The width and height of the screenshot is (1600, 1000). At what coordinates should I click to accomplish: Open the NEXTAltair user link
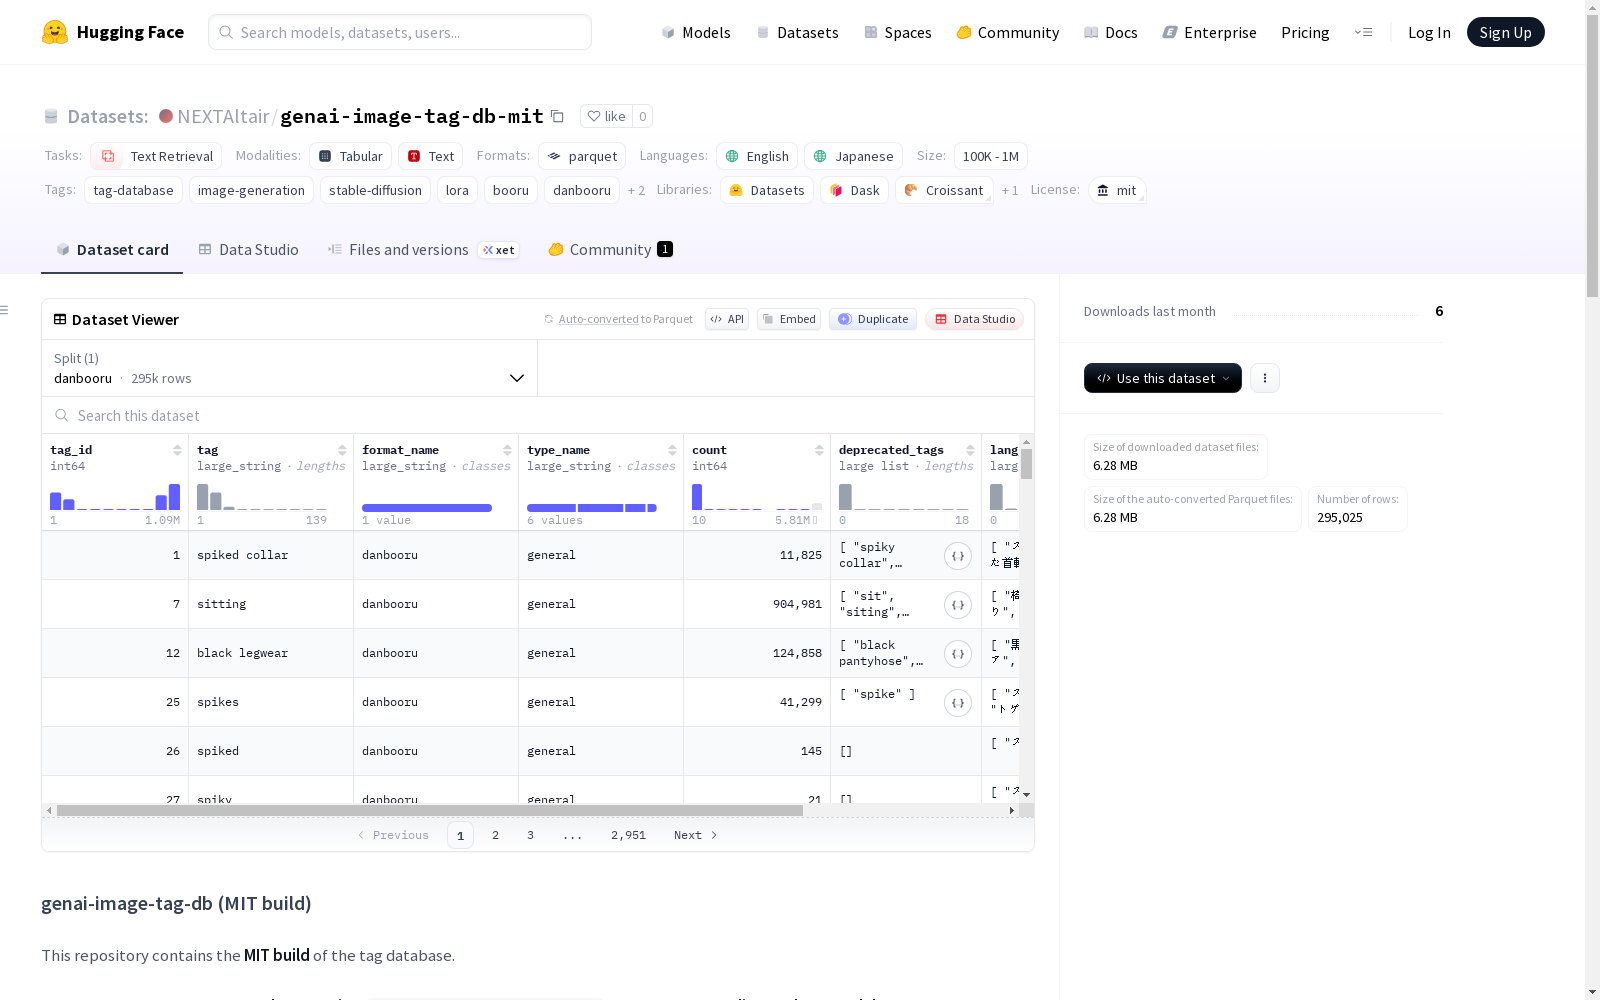pos(223,116)
